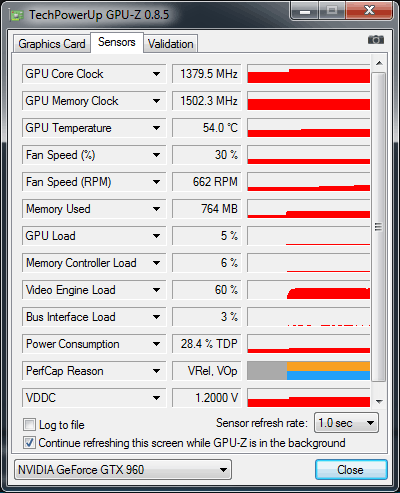Switch to the Graphics Card tab
Screen dimensions: 400x493
click(x=52, y=44)
